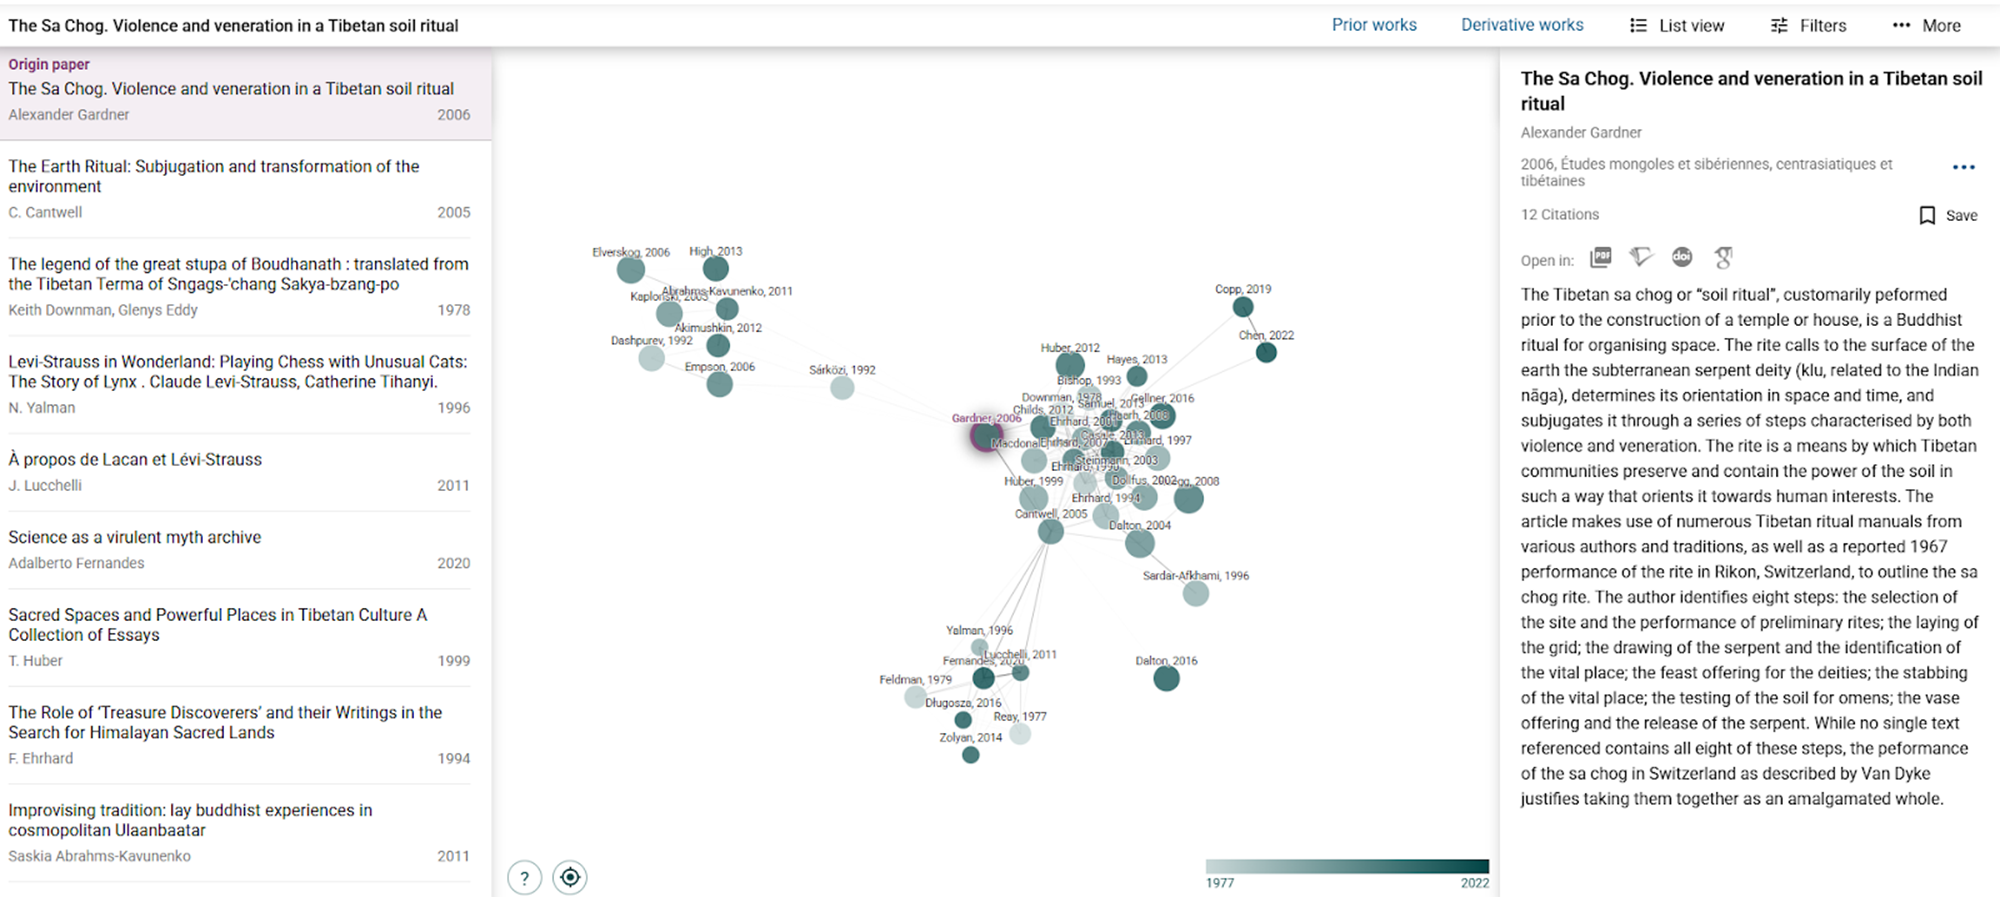This screenshot has height=897, width=2000.
Task: Click the 1977–2022 year color gradient bar
Action: 1347,866
